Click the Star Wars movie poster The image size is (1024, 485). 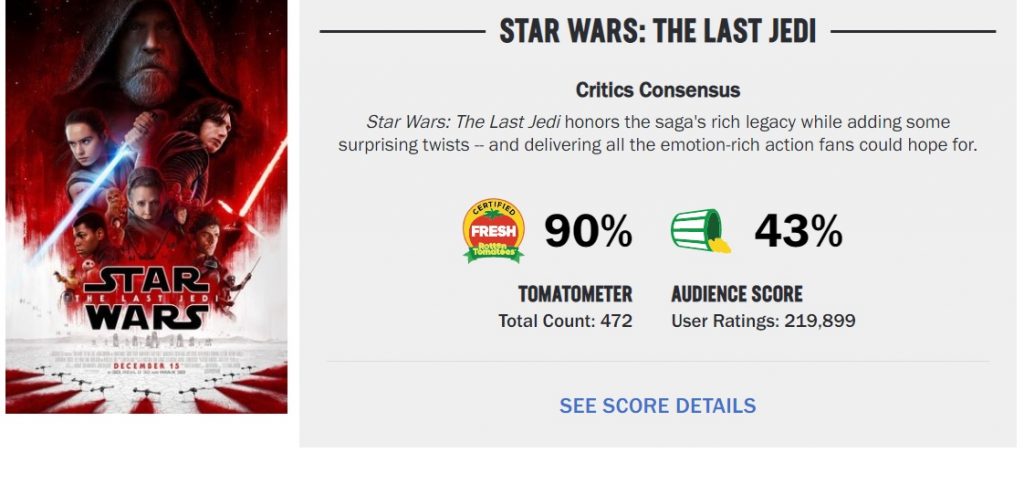click(146, 206)
